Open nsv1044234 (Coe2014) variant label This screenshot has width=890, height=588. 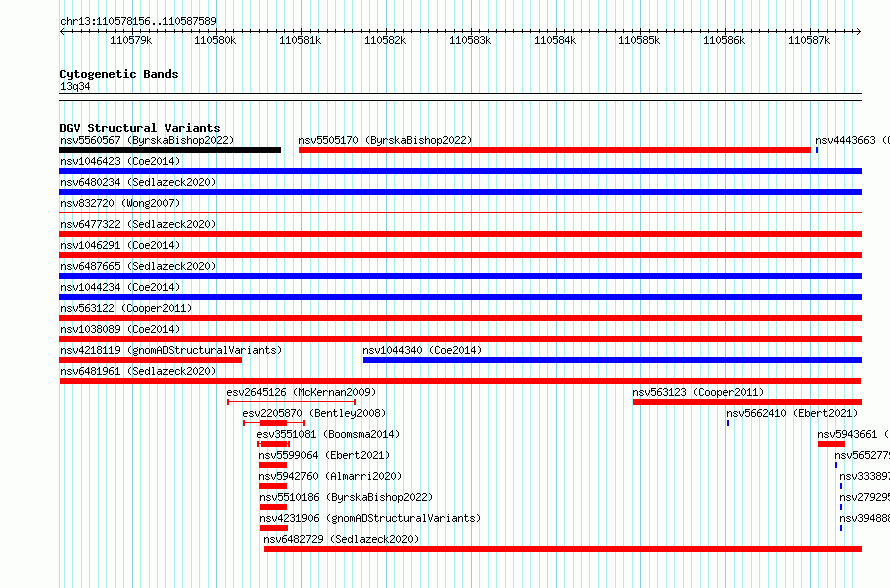(120, 287)
